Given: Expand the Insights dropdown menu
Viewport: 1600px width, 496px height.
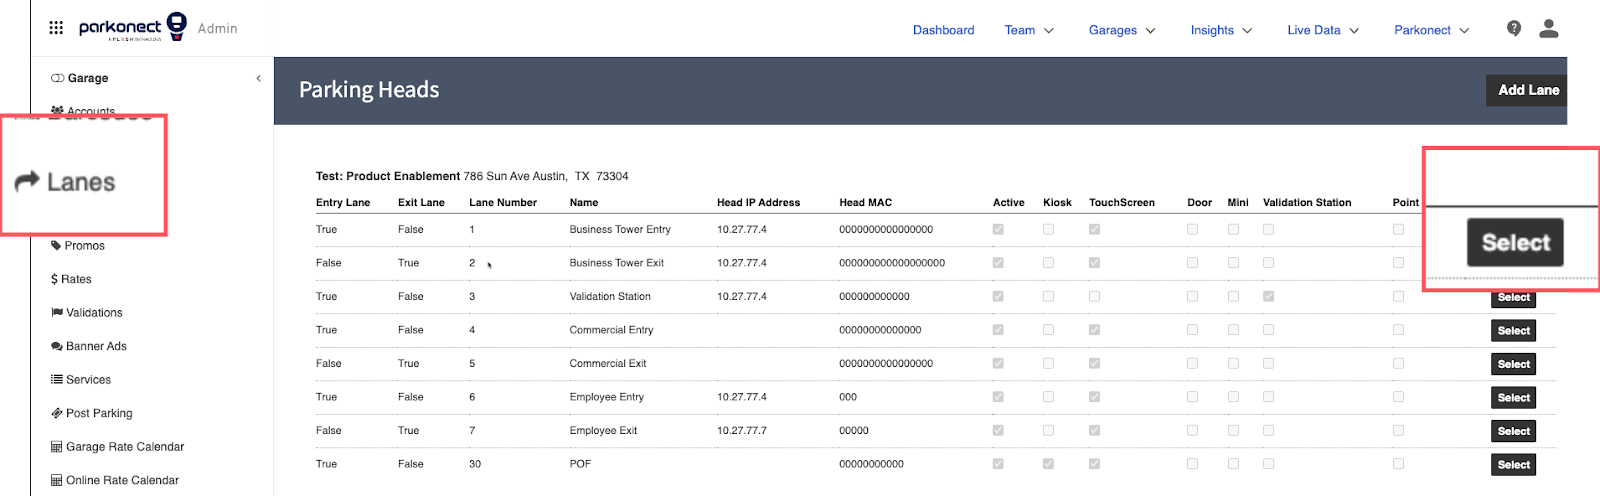Looking at the screenshot, I should pyautogui.click(x=1221, y=30).
